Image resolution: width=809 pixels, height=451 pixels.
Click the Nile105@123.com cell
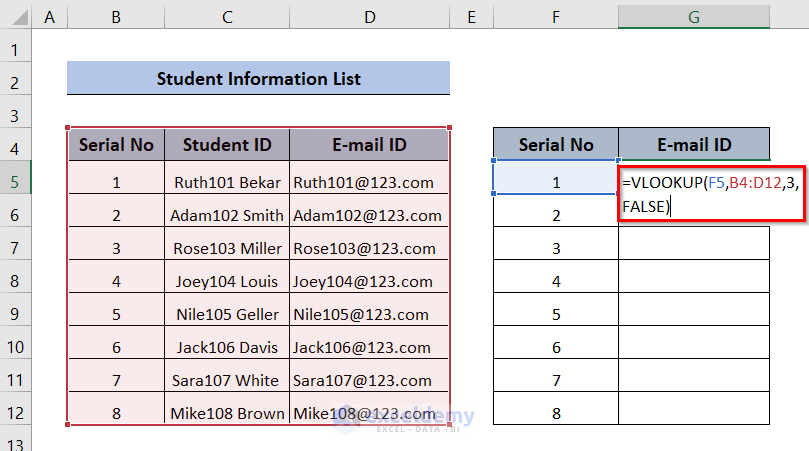pos(369,314)
